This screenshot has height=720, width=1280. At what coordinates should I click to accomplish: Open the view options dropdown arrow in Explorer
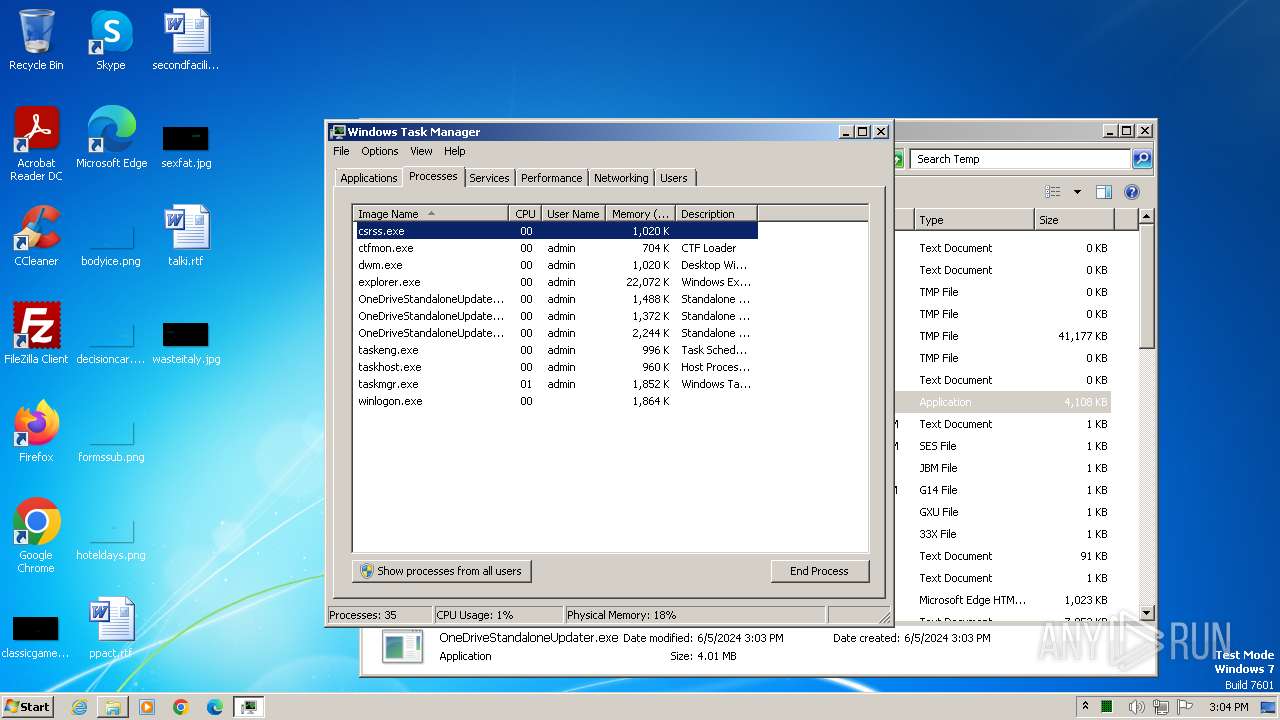pyautogui.click(x=1077, y=192)
